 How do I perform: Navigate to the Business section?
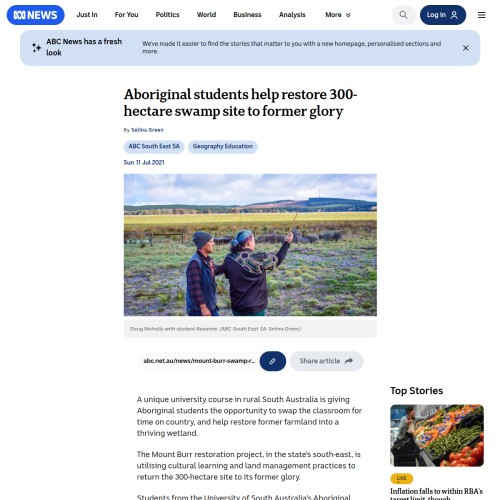point(247,15)
